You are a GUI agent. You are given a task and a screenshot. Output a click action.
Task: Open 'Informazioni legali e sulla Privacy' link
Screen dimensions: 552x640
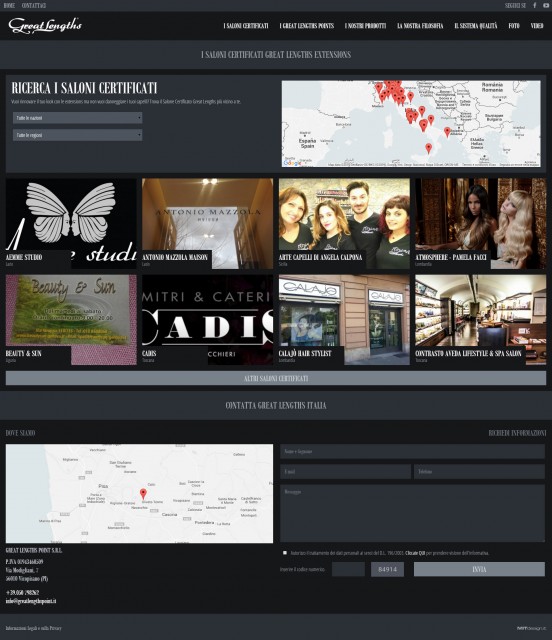[x=33, y=628]
